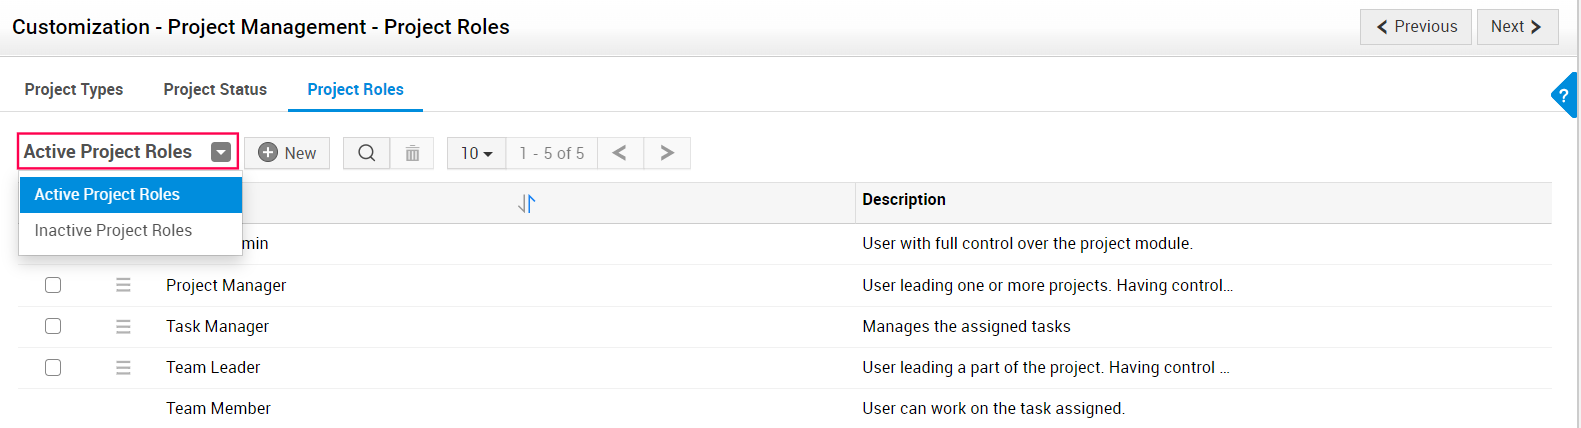The width and height of the screenshot is (1581, 428).
Task: Go to the next page of roles
Action: click(667, 153)
